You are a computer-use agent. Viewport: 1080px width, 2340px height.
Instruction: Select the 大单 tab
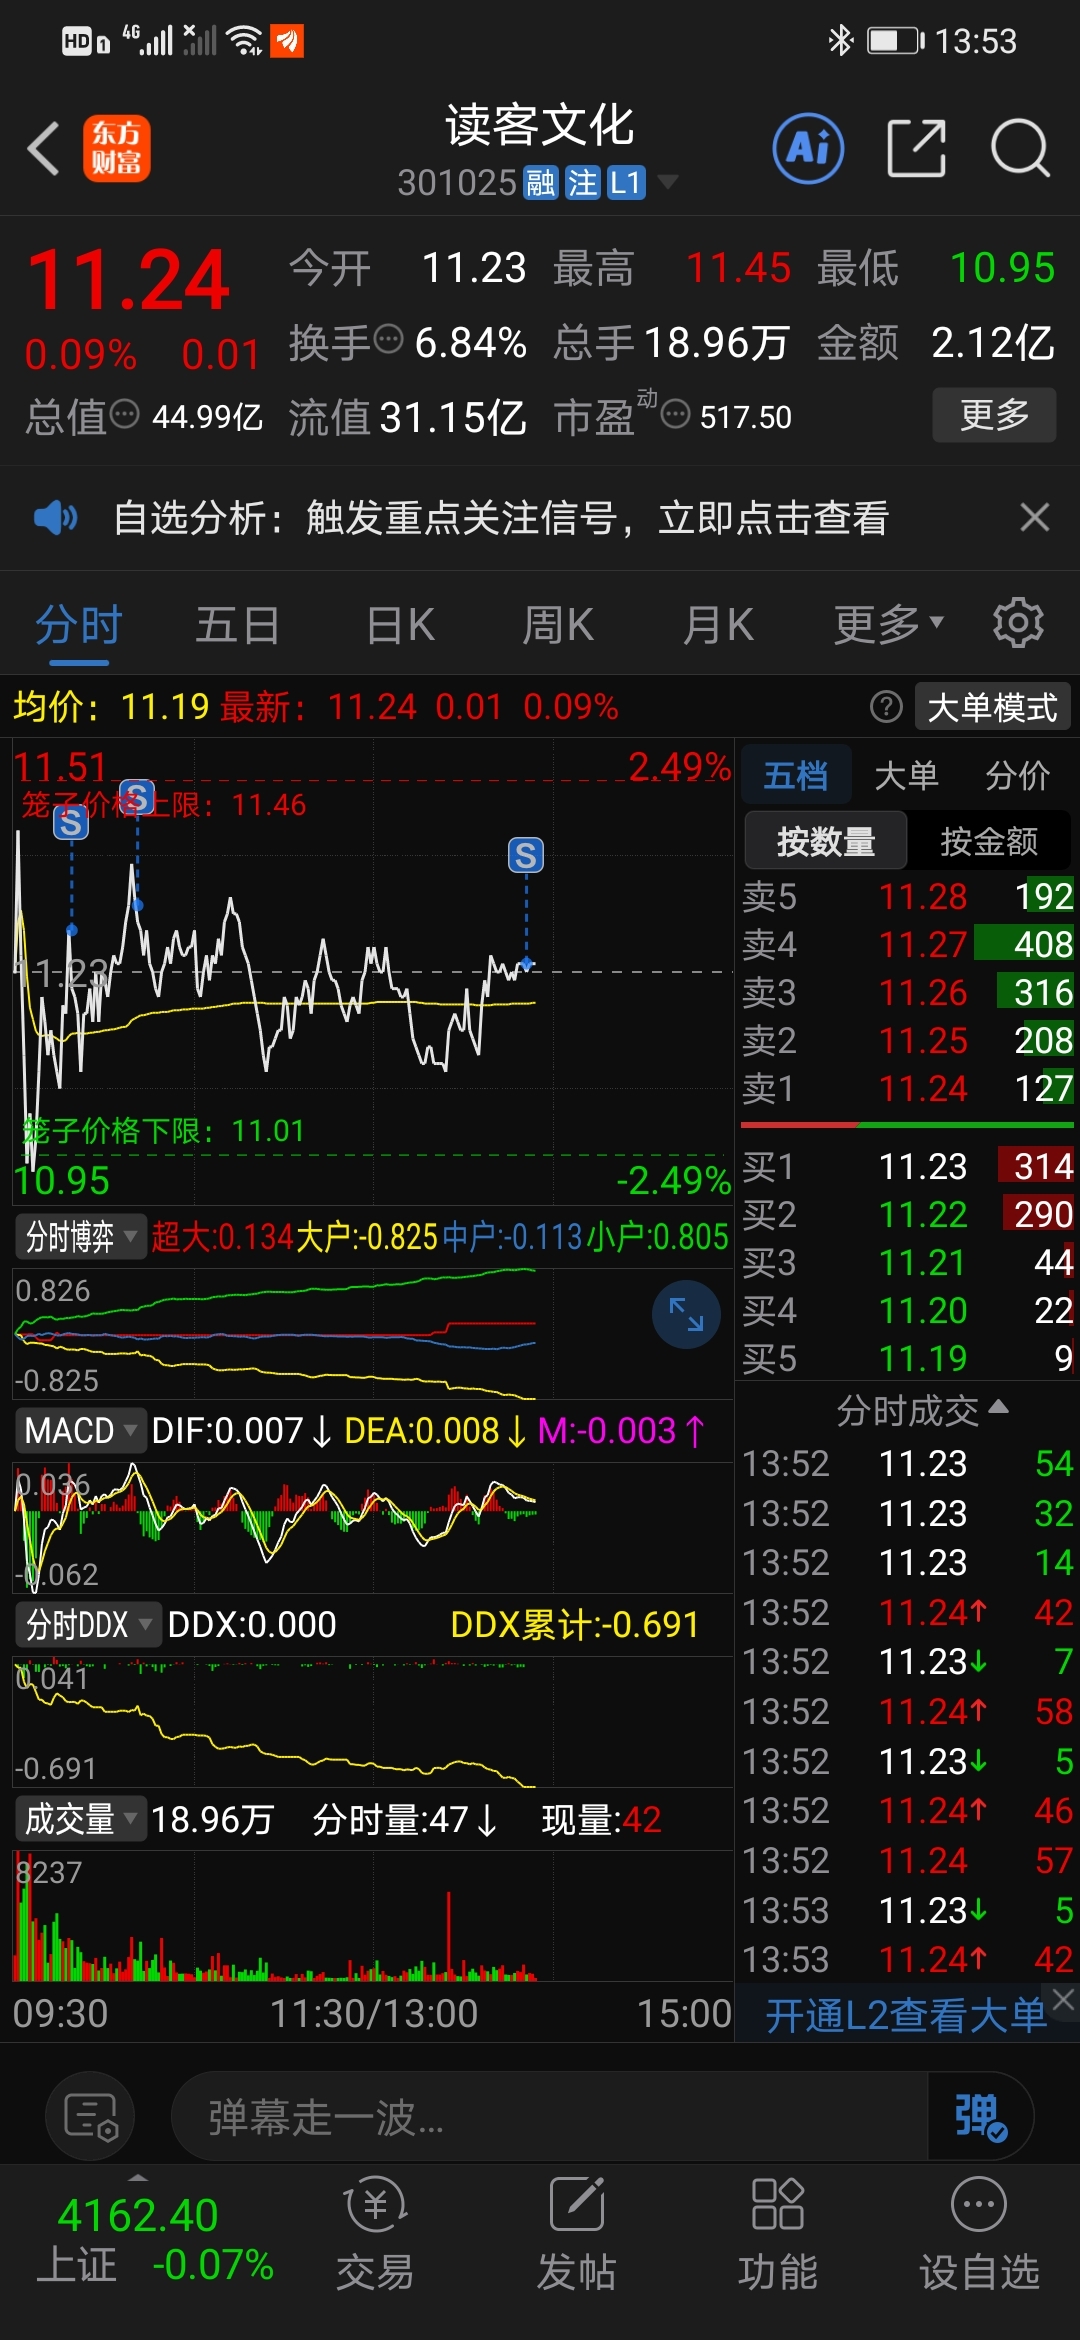906,775
